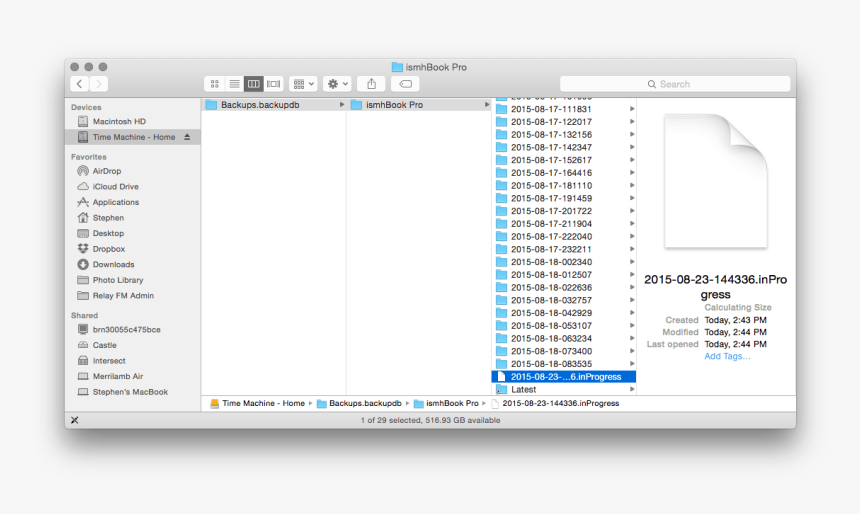The image size is (860, 514).
Task: Open Photo Library folder in sidebar
Action: (132, 280)
